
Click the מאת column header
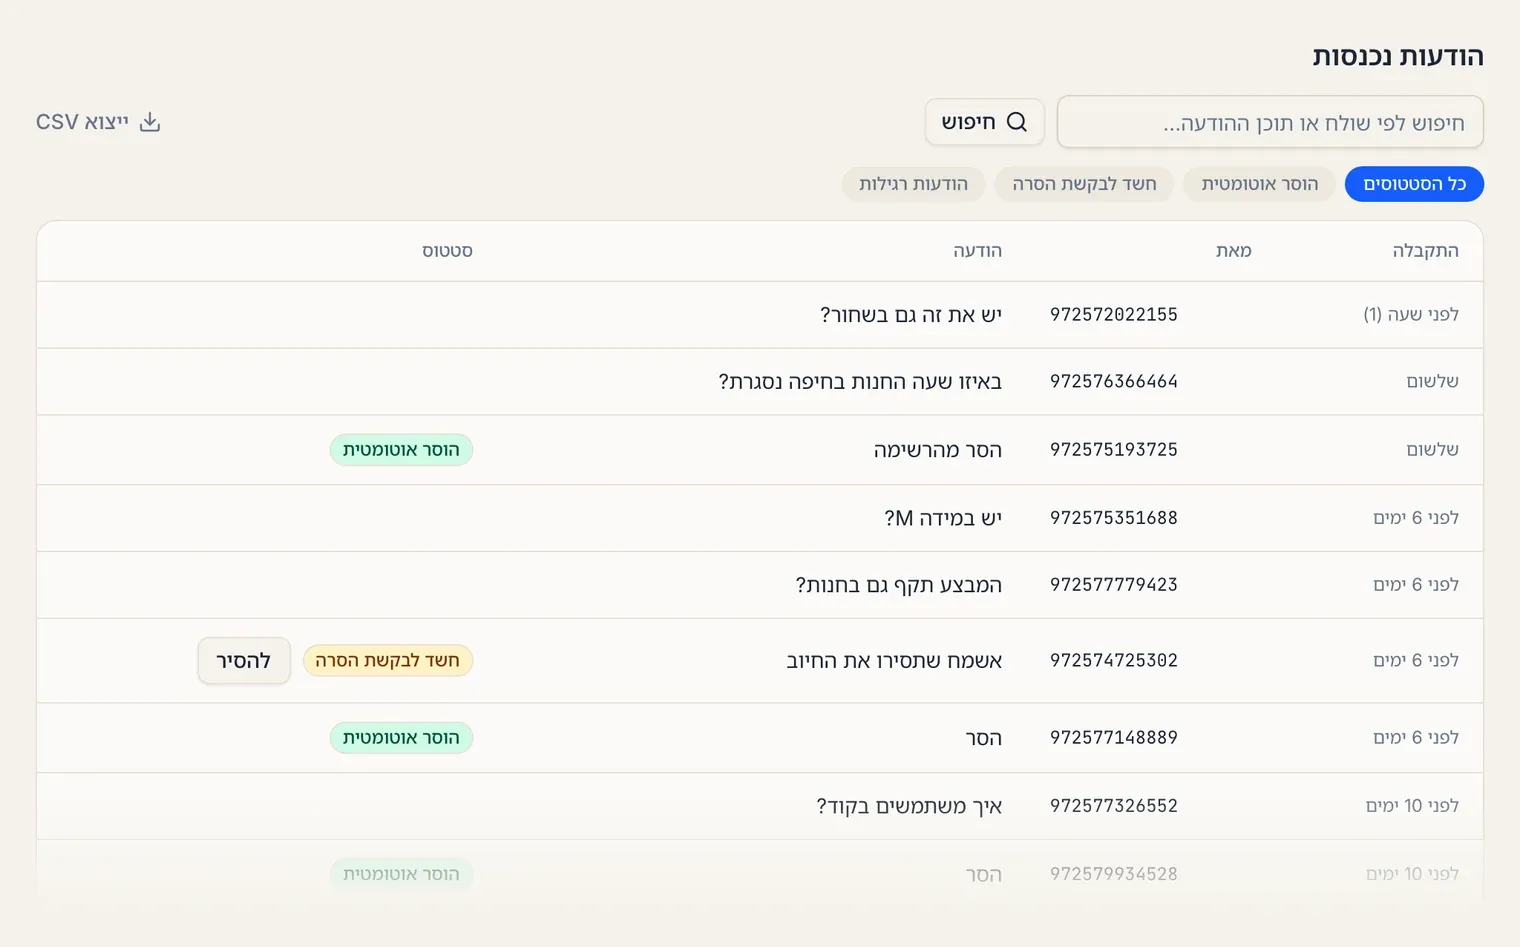[x=1233, y=251]
